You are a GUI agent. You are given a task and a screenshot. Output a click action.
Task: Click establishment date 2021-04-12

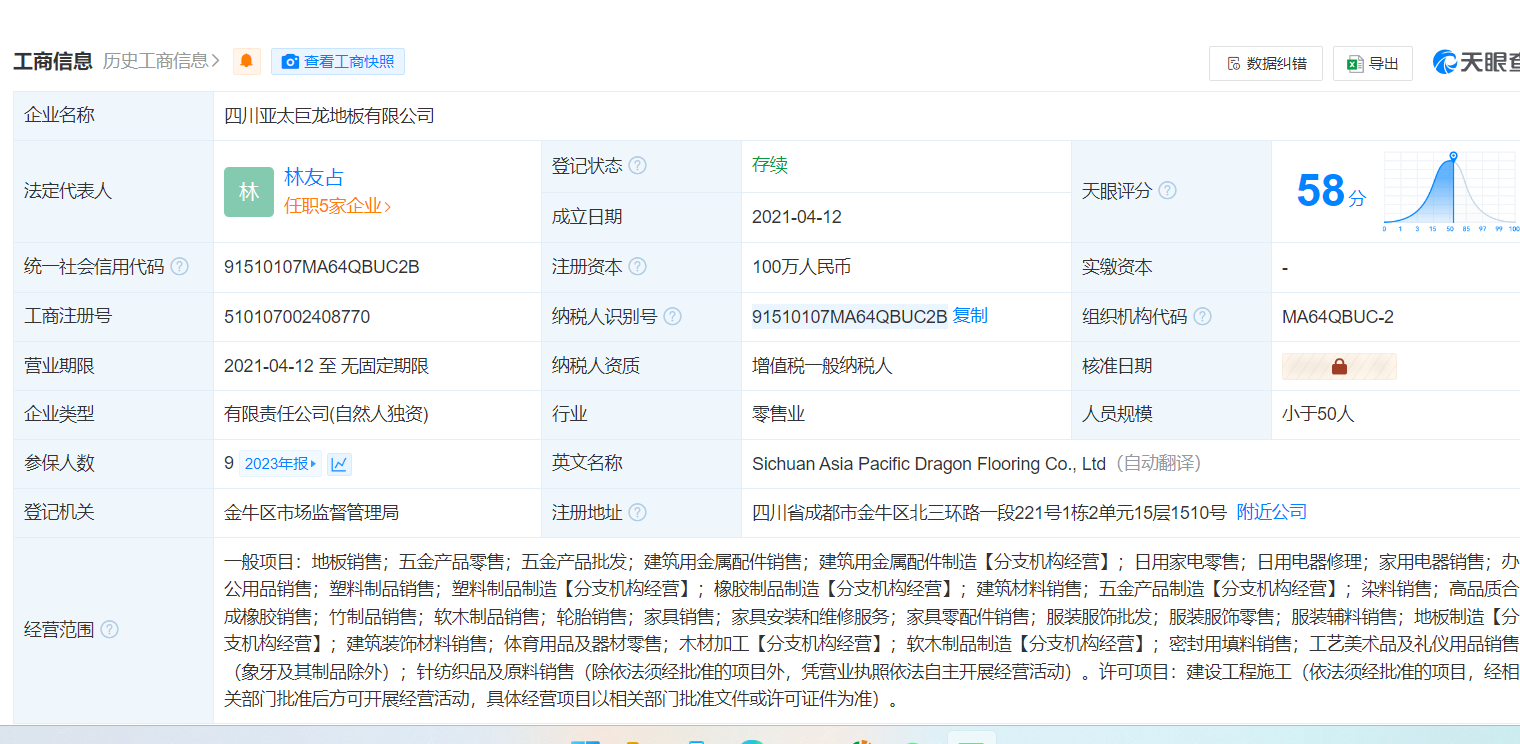pos(797,217)
